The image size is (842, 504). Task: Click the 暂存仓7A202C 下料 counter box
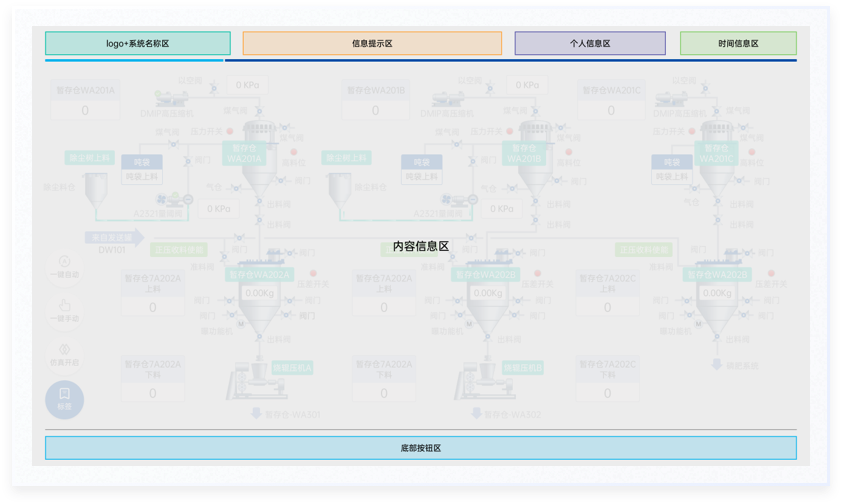click(x=608, y=393)
